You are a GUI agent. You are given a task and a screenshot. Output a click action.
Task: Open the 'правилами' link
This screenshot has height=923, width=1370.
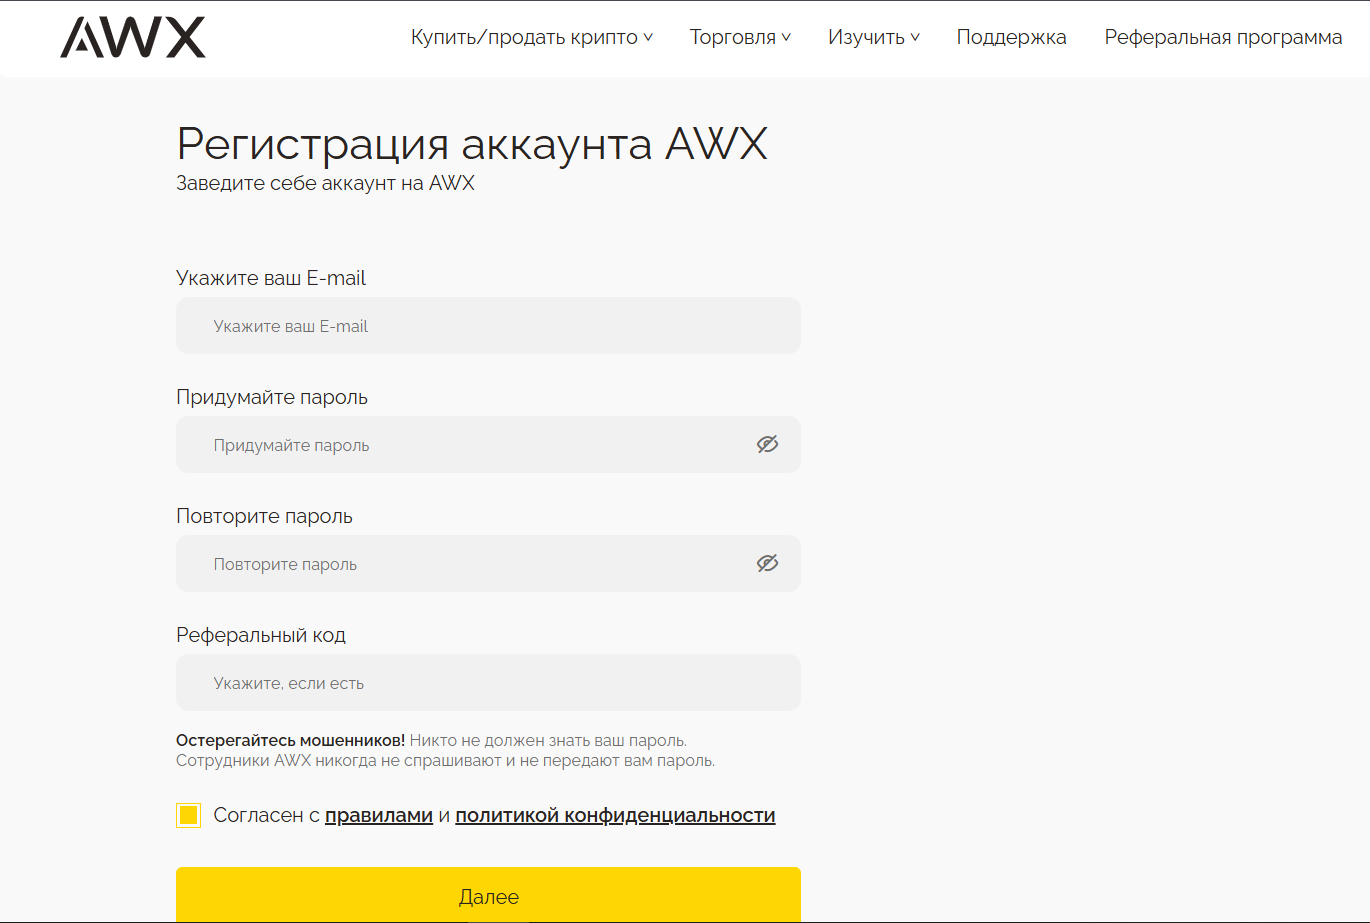tap(378, 816)
